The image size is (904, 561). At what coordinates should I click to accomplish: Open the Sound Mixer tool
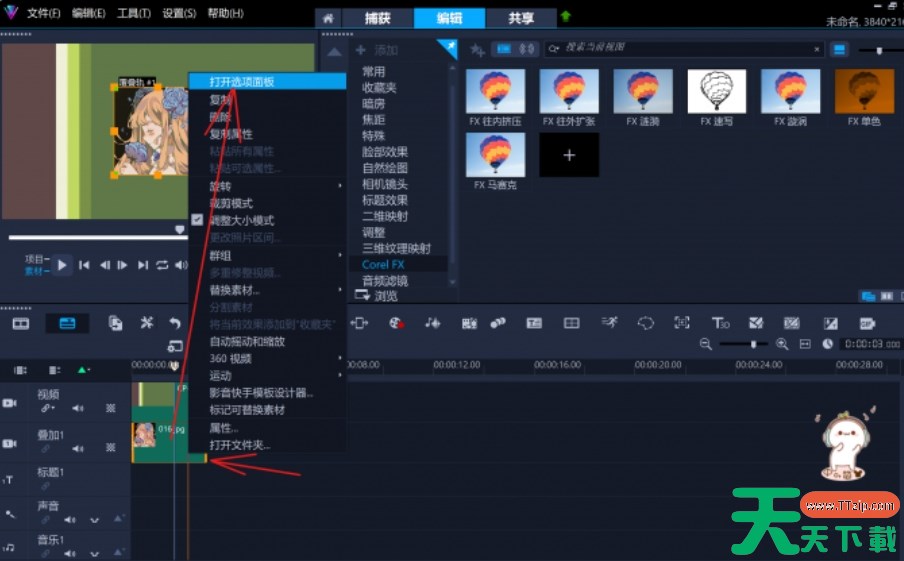click(432, 323)
